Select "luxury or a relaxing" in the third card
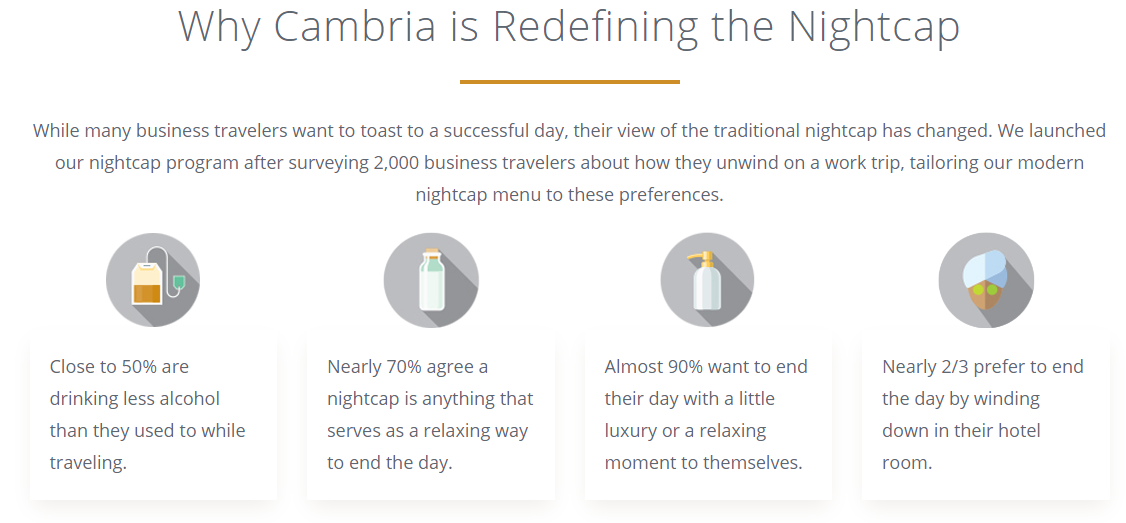This screenshot has height=523, width=1126. pyautogui.click(x=685, y=430)
